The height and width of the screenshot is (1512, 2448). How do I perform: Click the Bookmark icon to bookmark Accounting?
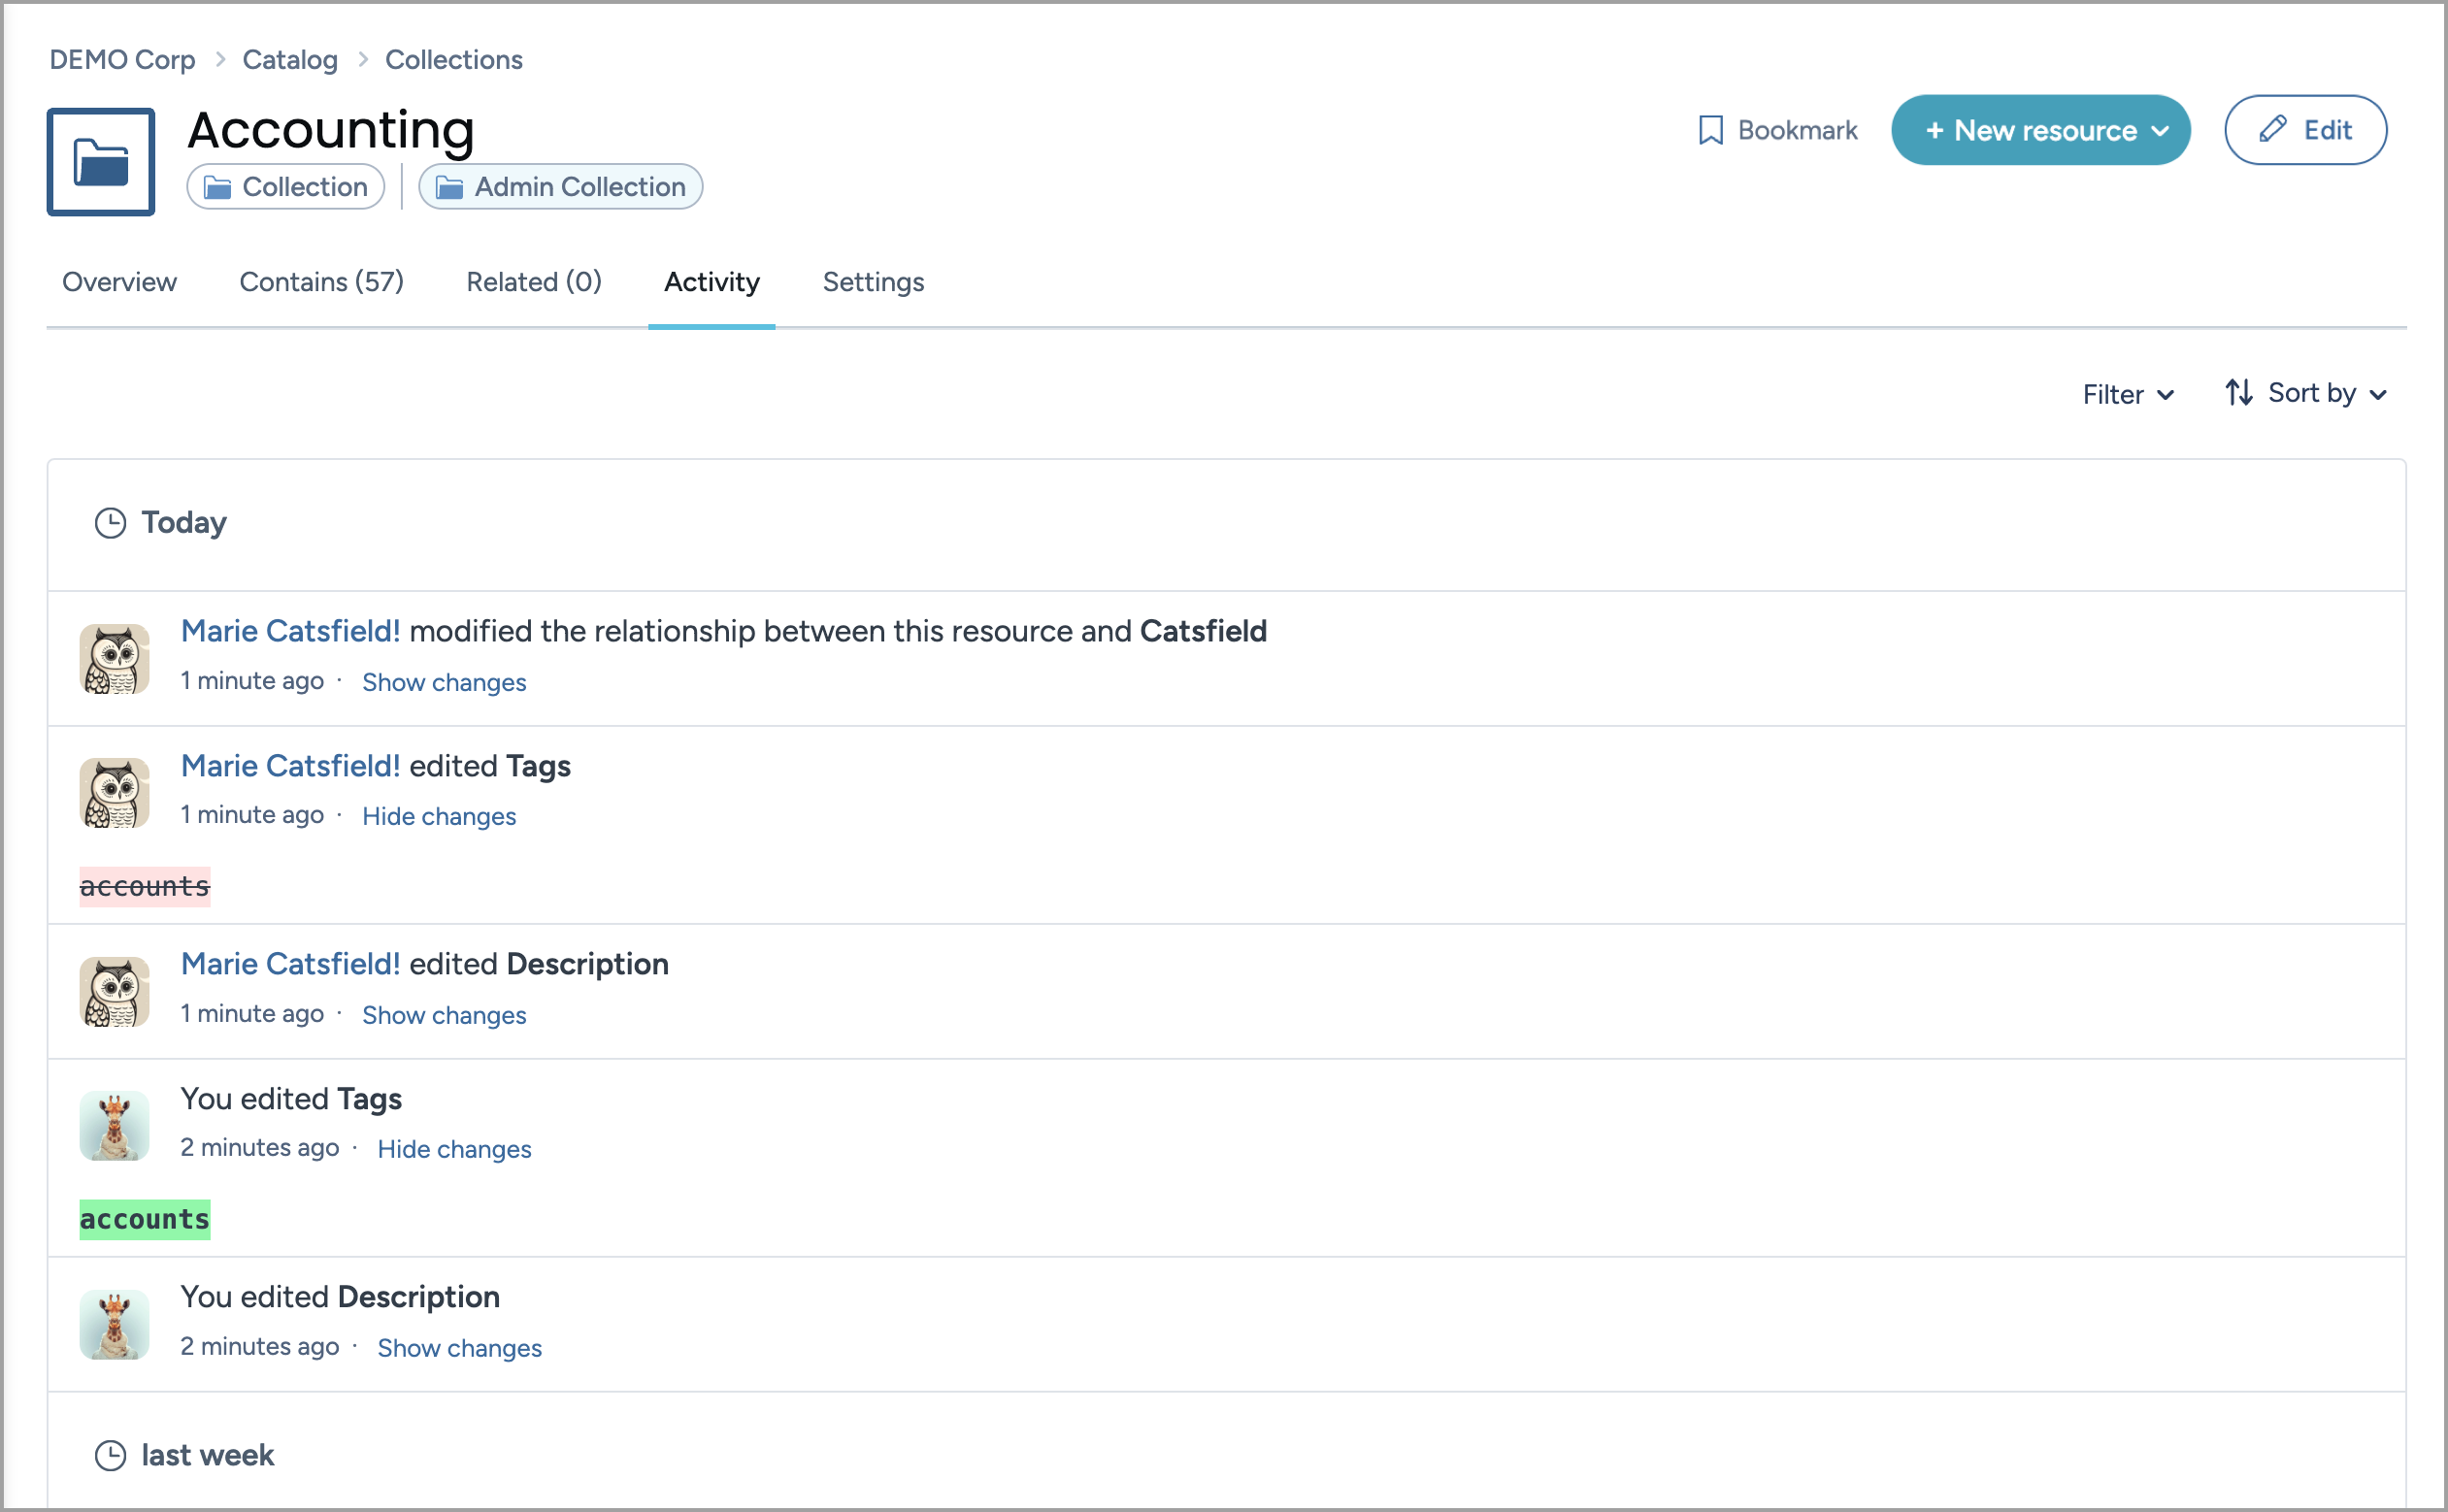coord(1710,130)
